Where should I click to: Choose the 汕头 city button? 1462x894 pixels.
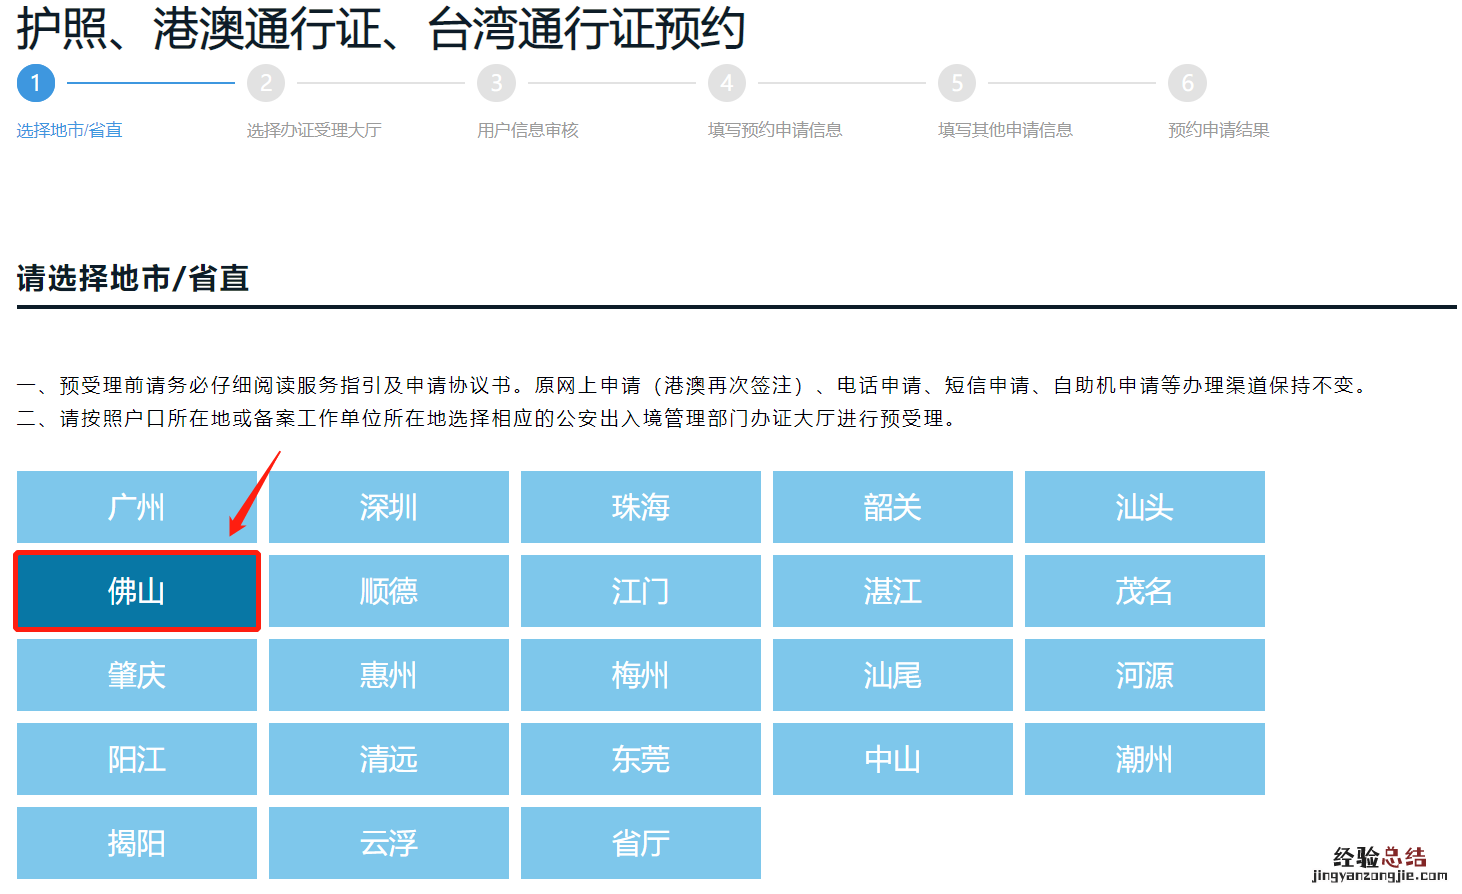1145,507
